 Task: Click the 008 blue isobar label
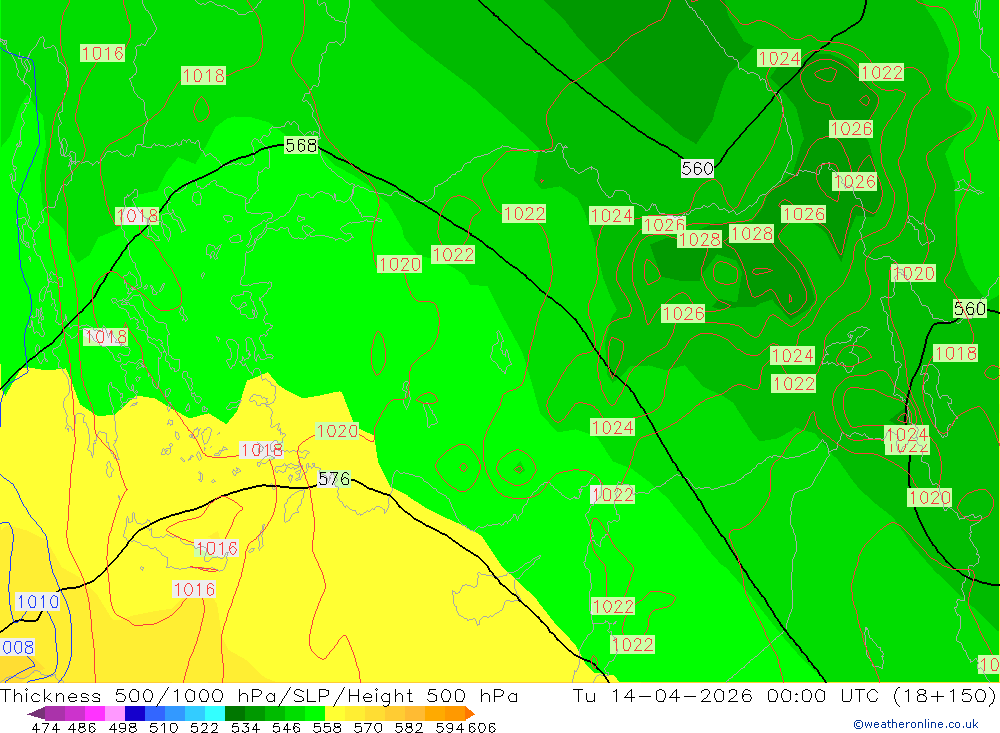(17, 648)
